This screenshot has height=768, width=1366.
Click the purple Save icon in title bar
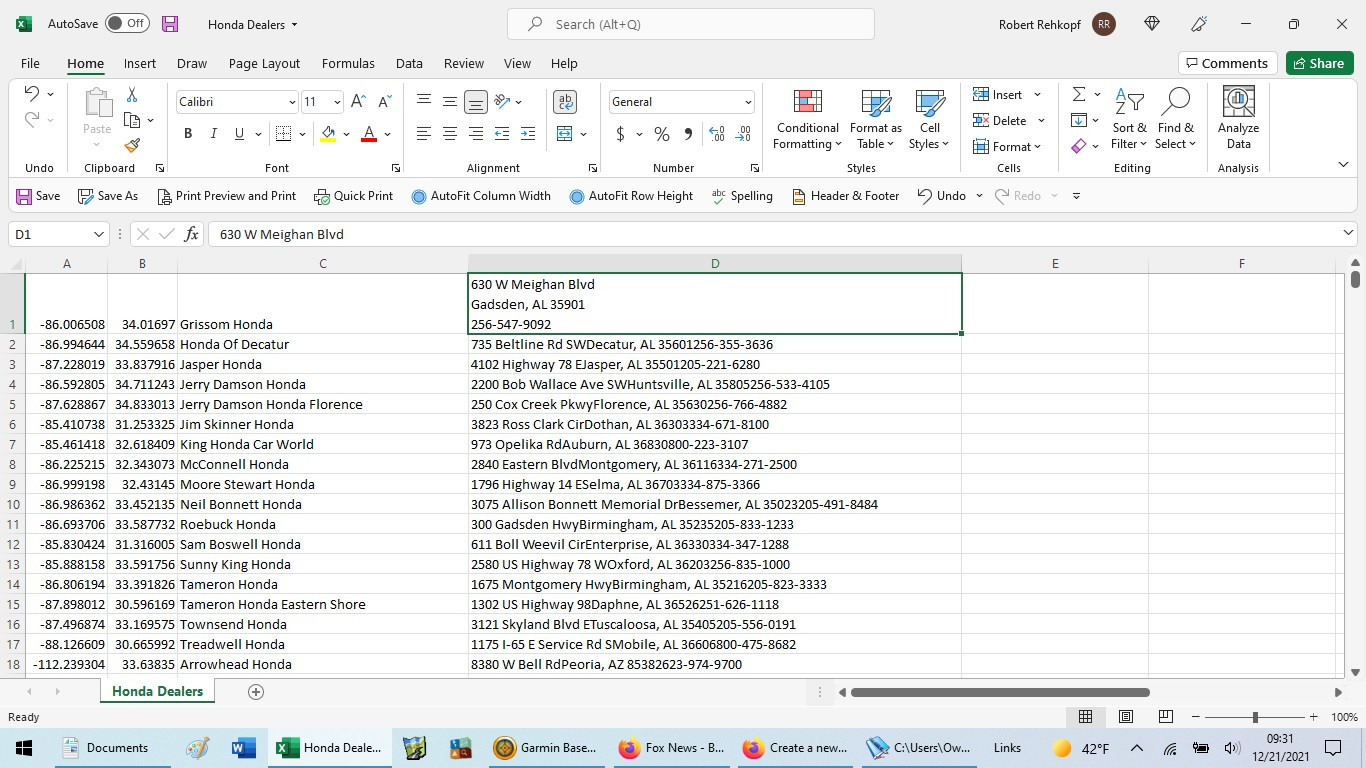click(x=170, y=24)
